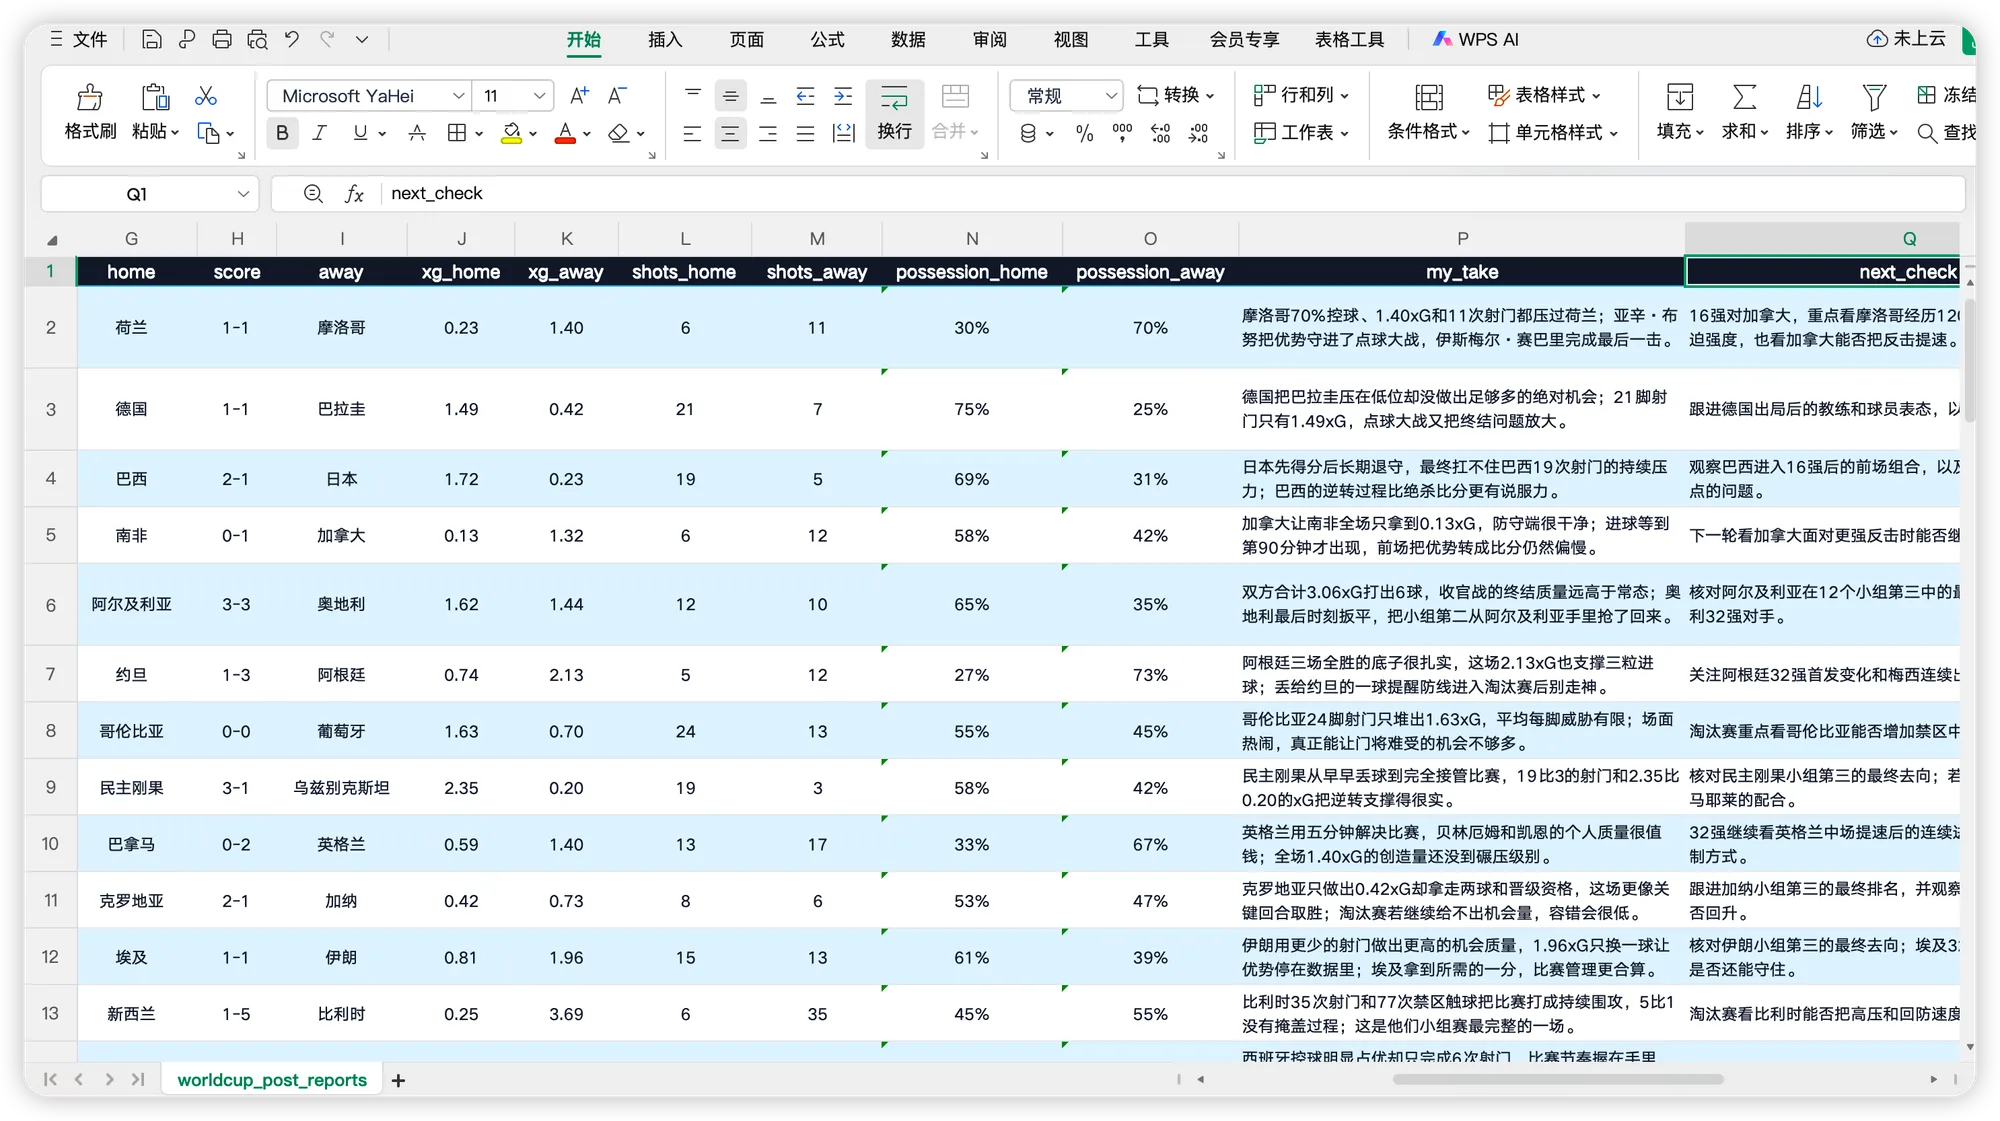Viewport: 2000px width, 1121px height.
Task: Click the Format Painter (格式刷) icon
Action: (90, 97)
